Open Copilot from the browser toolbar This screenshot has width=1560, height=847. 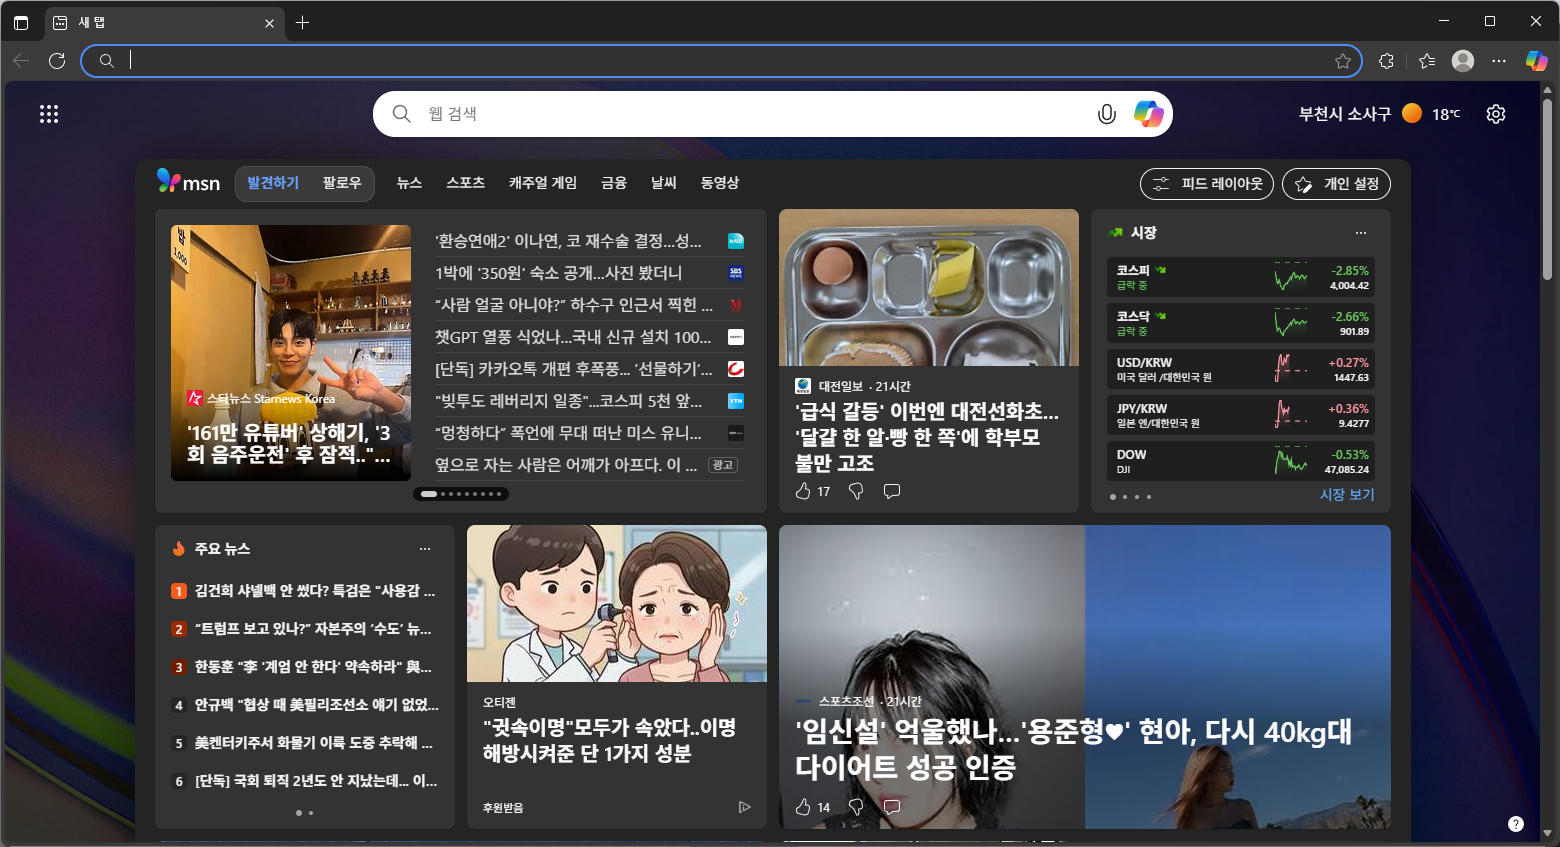click(x=1536, y=61)
